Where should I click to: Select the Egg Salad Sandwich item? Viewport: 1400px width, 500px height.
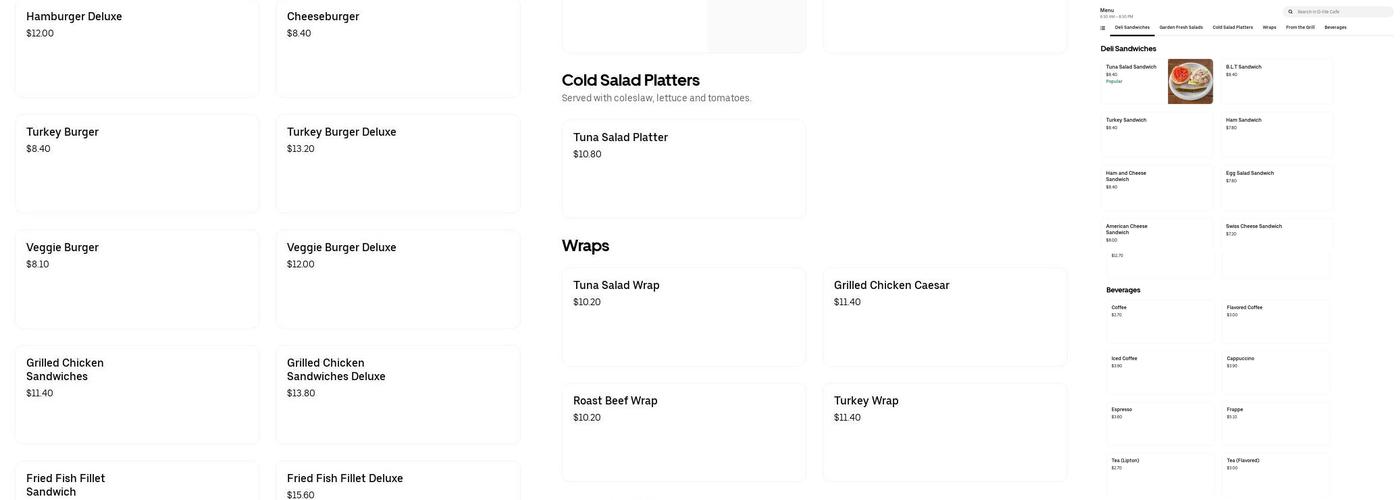click(1277, 187)
